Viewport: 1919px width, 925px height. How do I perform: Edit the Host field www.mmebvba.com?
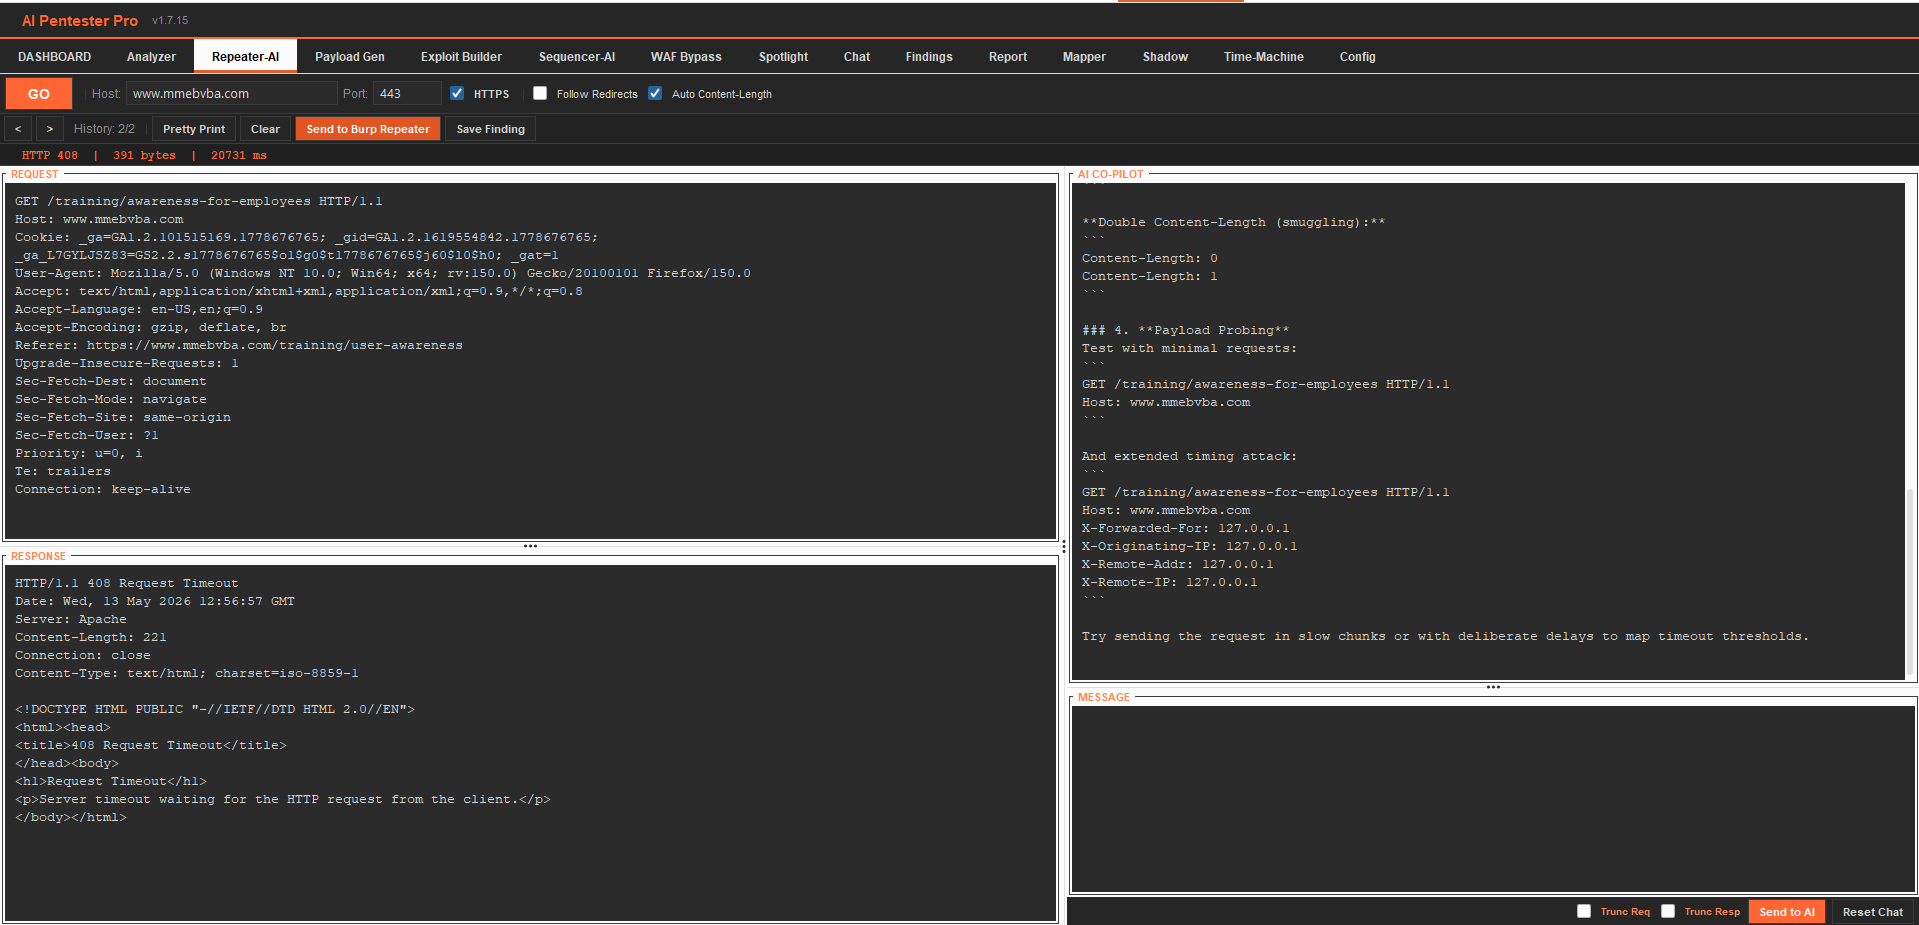click(x=231, y=94)
